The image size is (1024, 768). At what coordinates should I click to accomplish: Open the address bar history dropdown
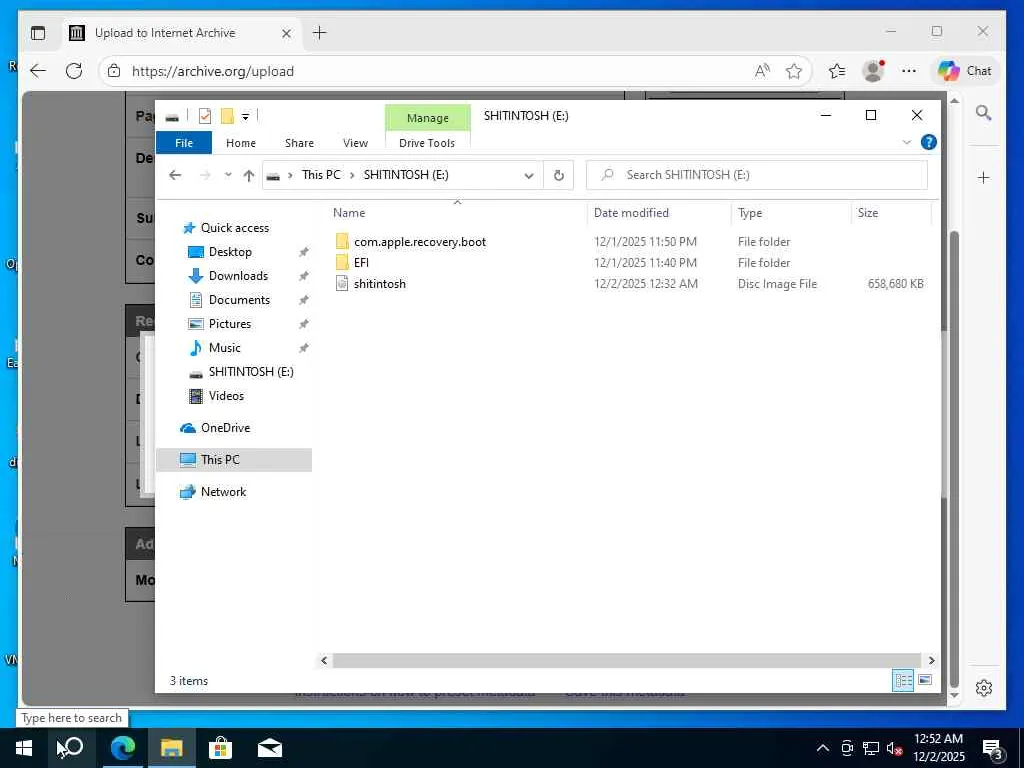[x=529, y=175]
